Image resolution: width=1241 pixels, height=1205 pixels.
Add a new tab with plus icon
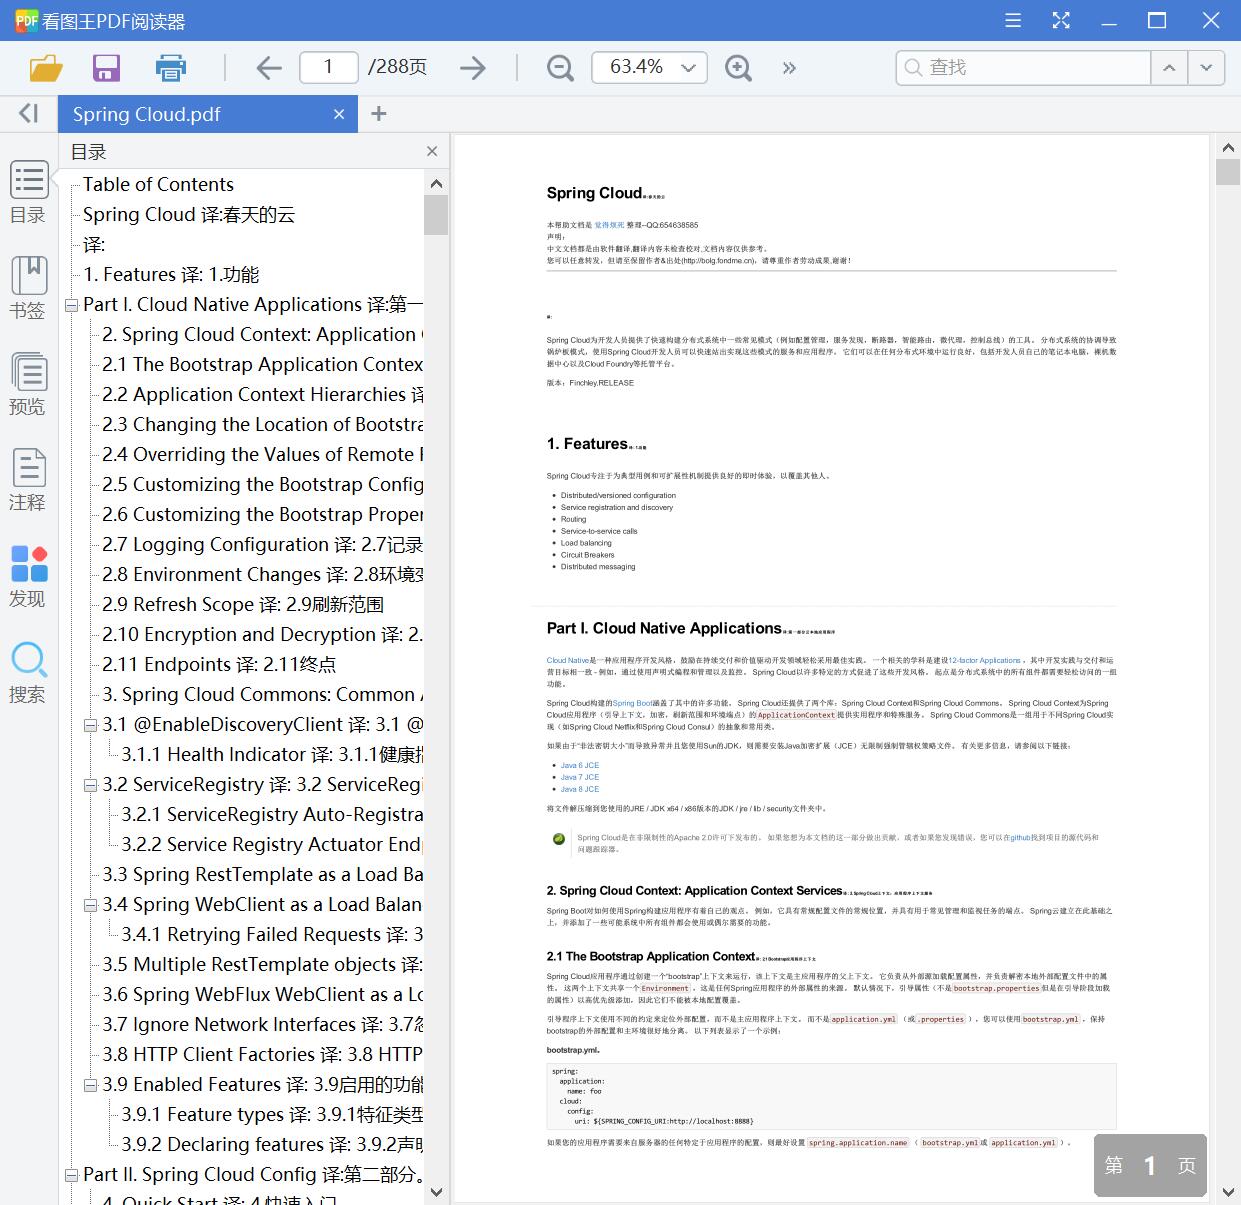378,114
